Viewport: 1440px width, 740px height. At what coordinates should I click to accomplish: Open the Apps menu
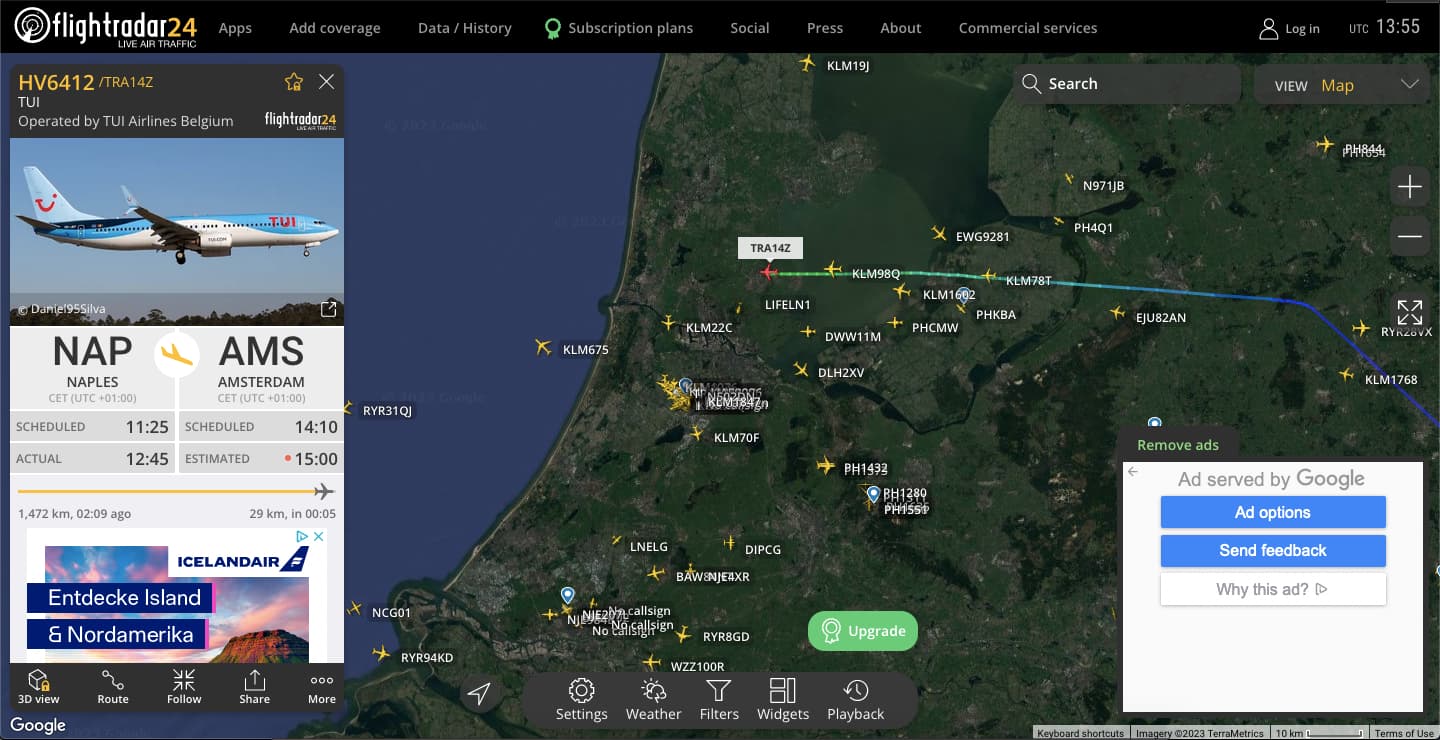click(x=235, y=28)
